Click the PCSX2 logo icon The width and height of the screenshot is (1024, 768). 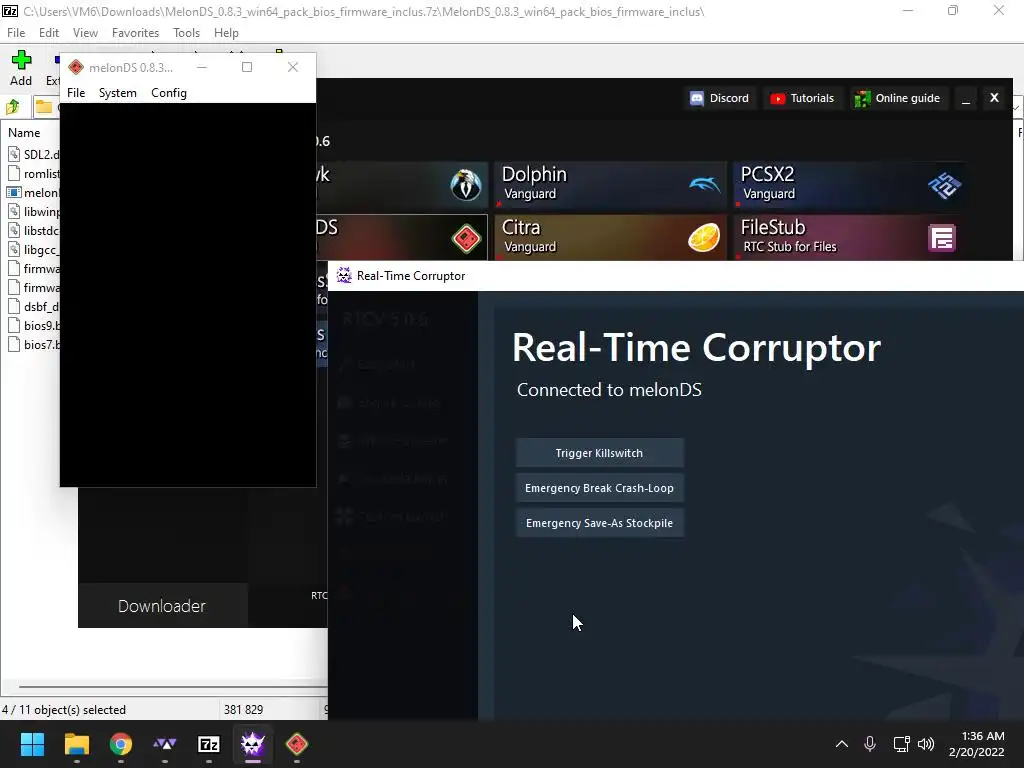tap(944, 185)
